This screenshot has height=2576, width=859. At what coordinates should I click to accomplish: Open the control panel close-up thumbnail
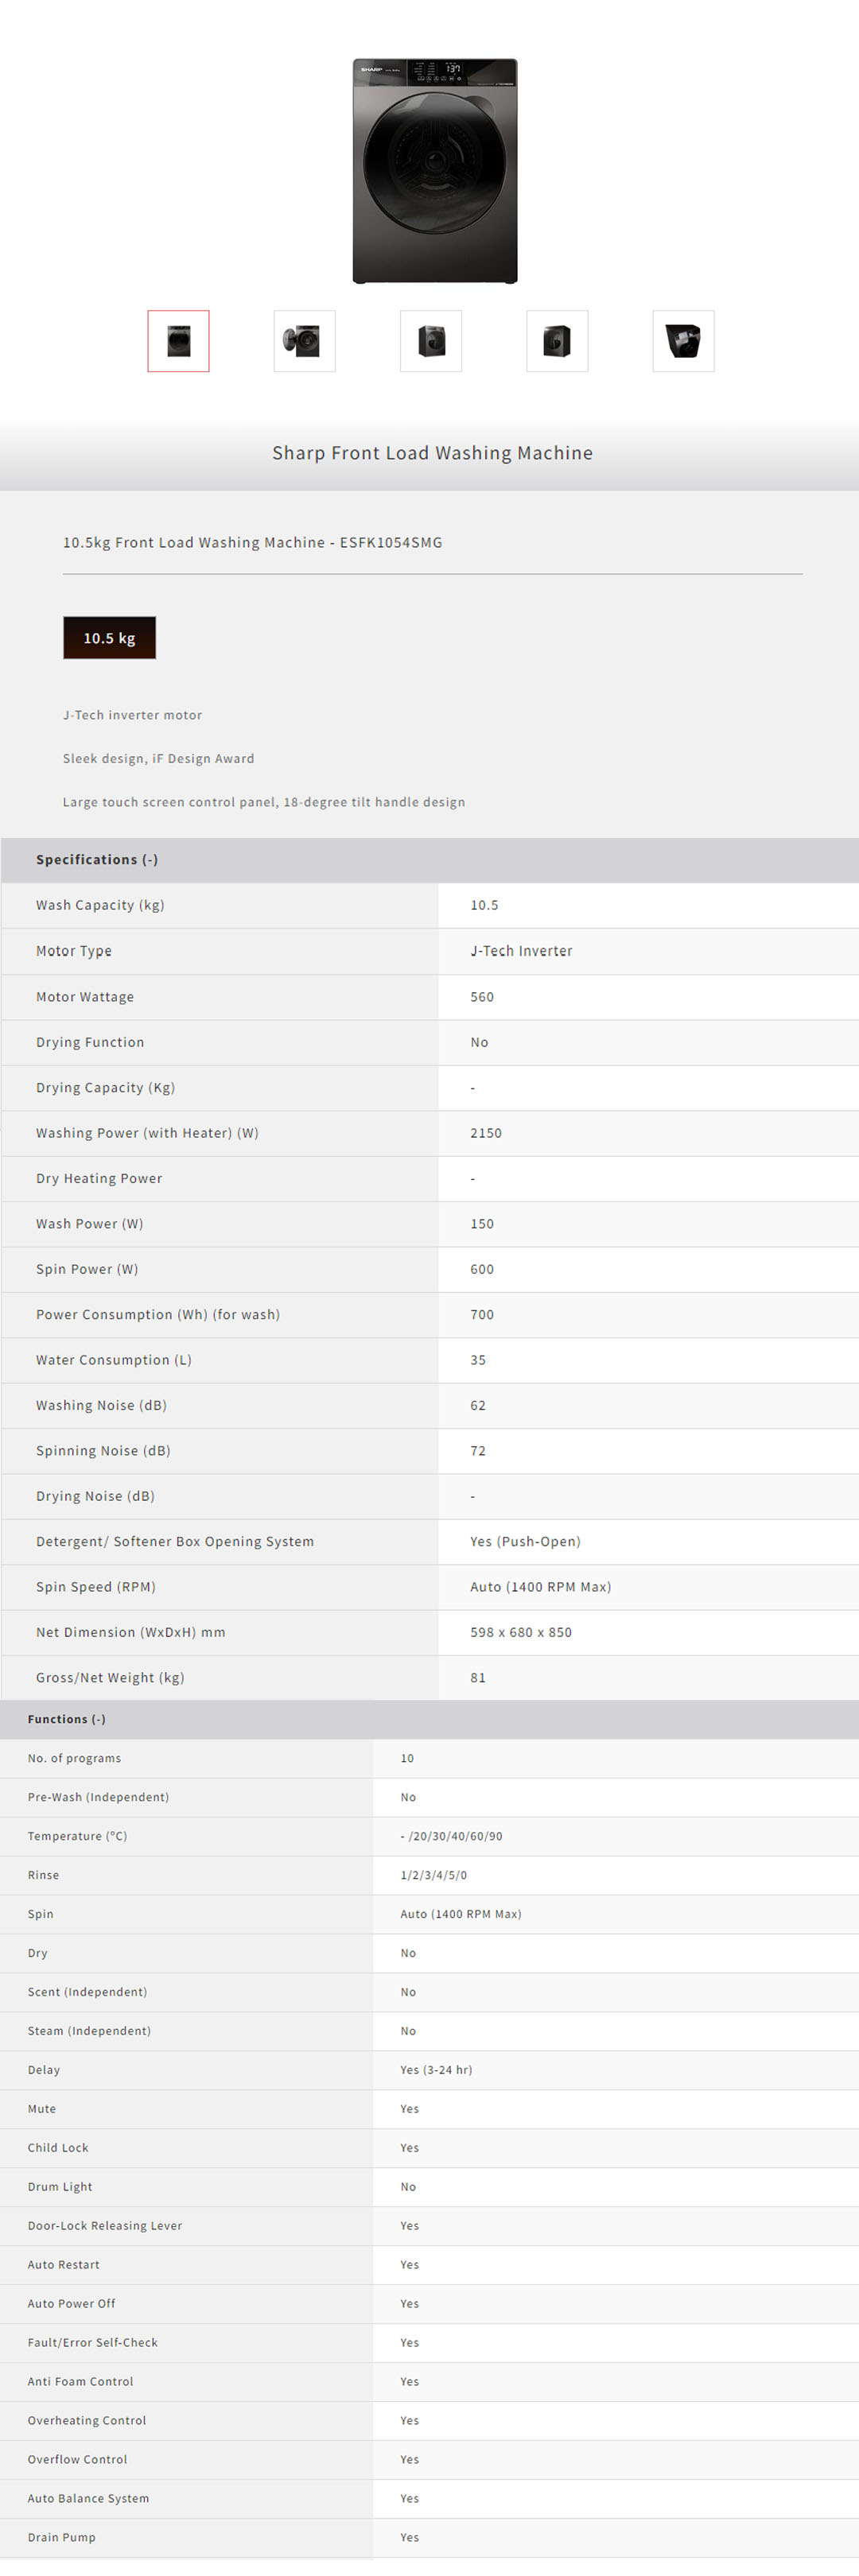click(x=683, y=341)
